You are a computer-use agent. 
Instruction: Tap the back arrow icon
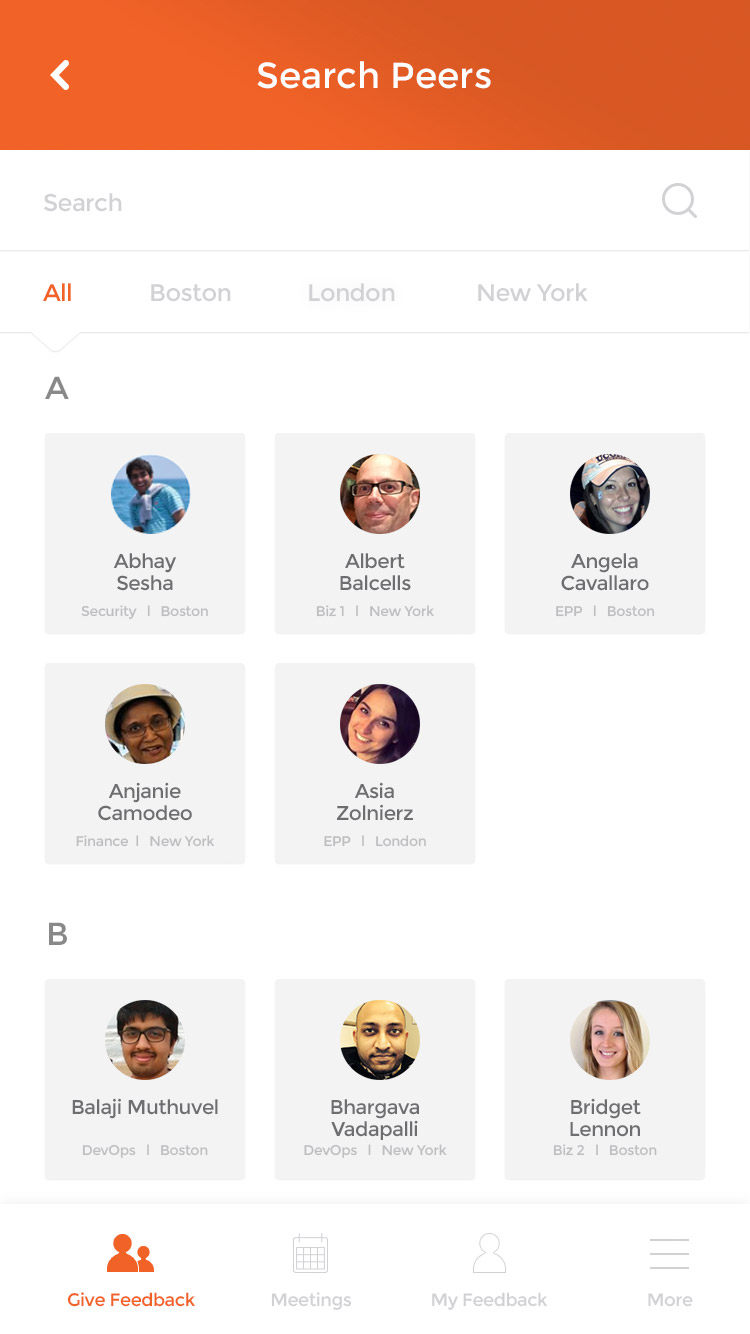[x=61, y=75]
